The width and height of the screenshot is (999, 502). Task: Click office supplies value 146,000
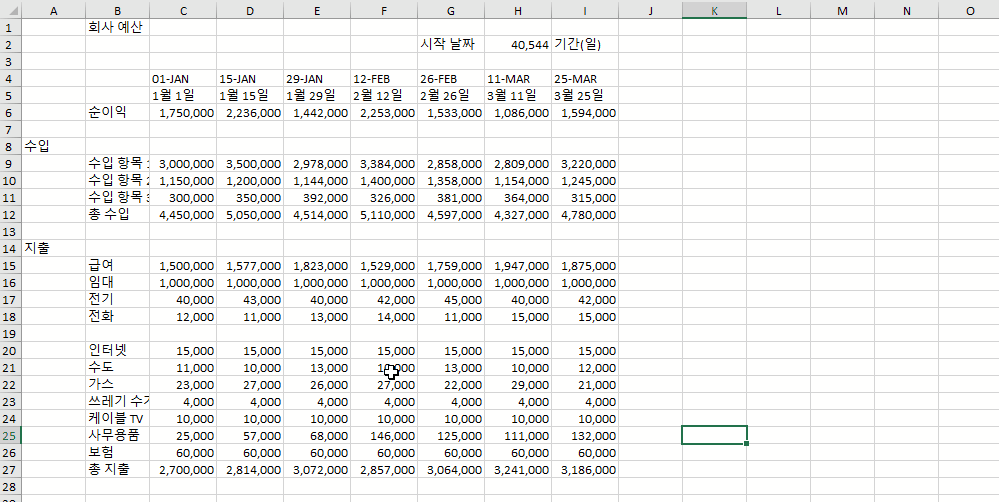[384, 436]
